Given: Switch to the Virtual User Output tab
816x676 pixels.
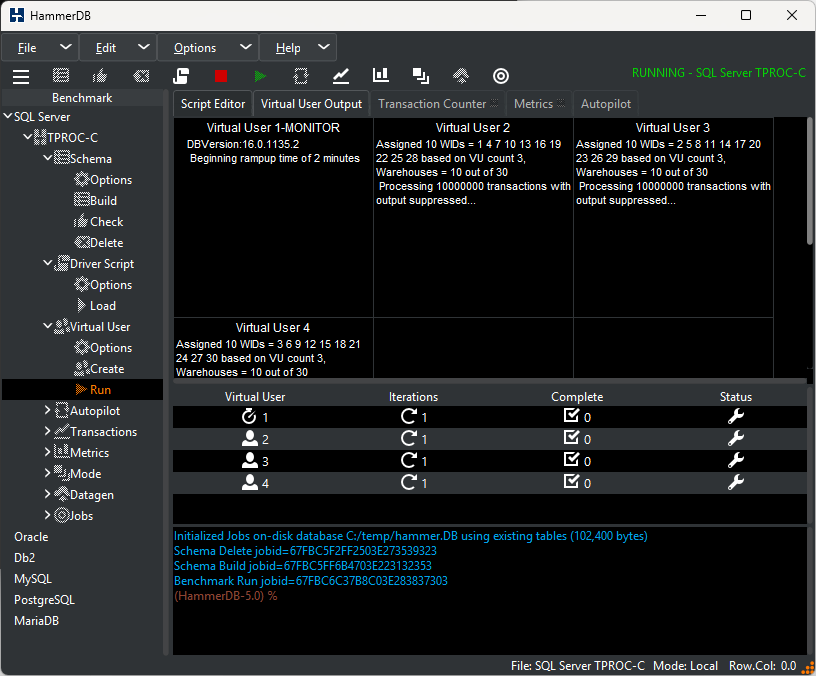Looking at the screenshot, I should (311, 104).
